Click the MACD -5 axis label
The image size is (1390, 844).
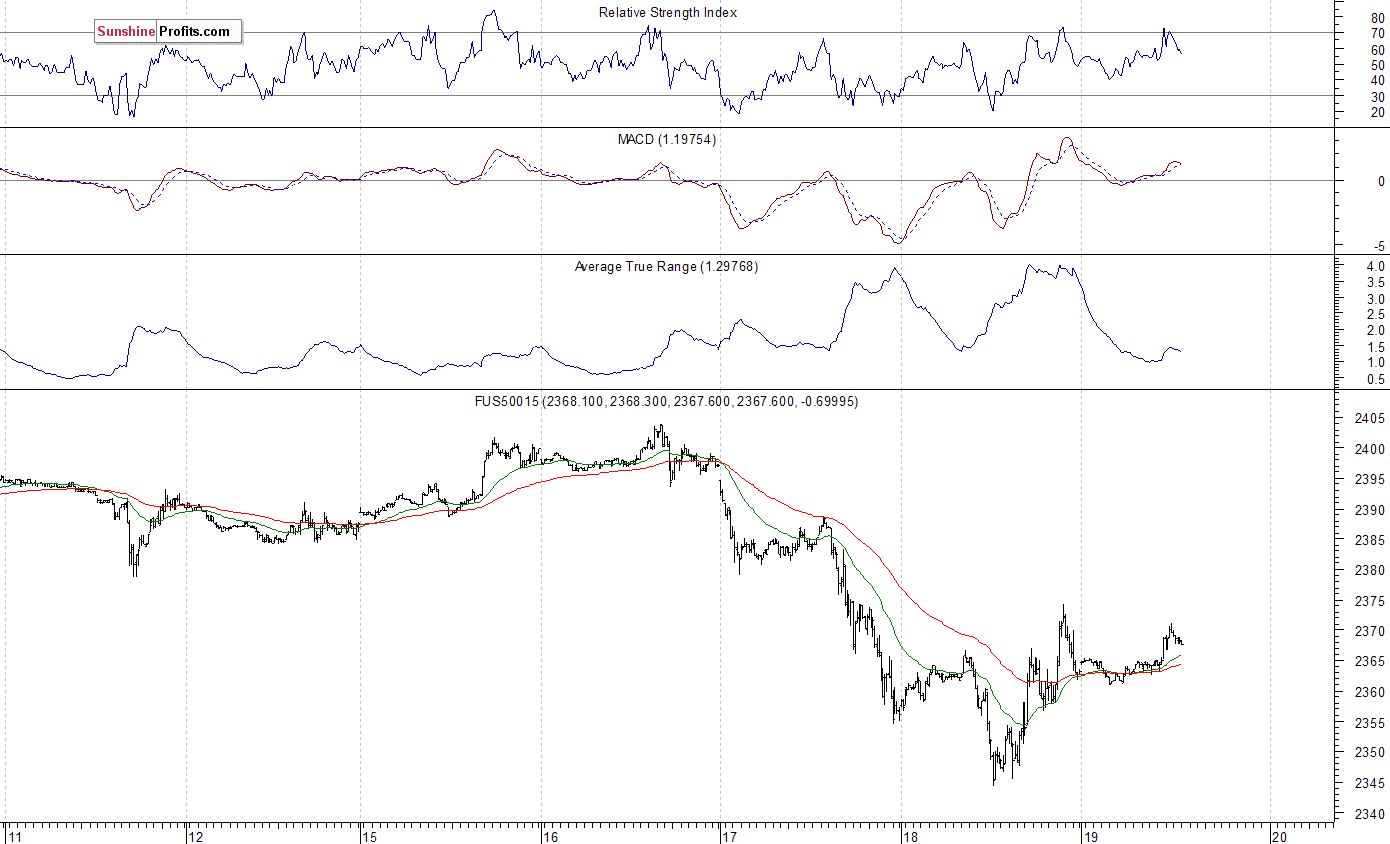click(x=1380, y=246)
